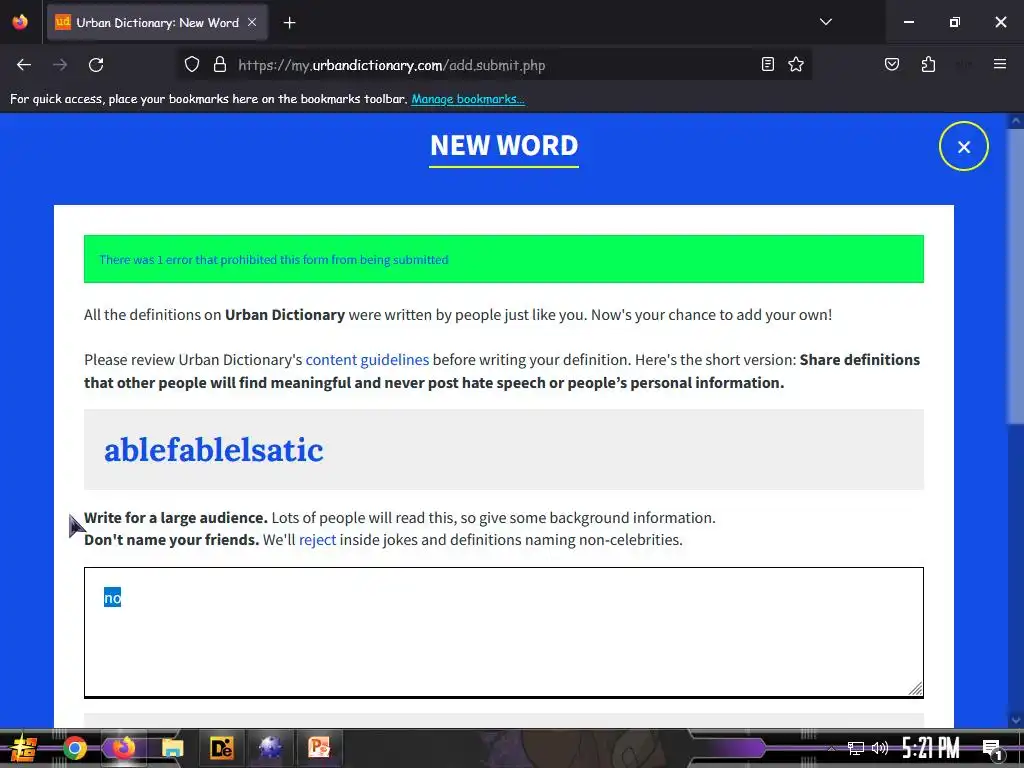Open the tracking protection shield icon
Image resolution: width=1024 pixels, height=768 pixels.
point(191,65)
